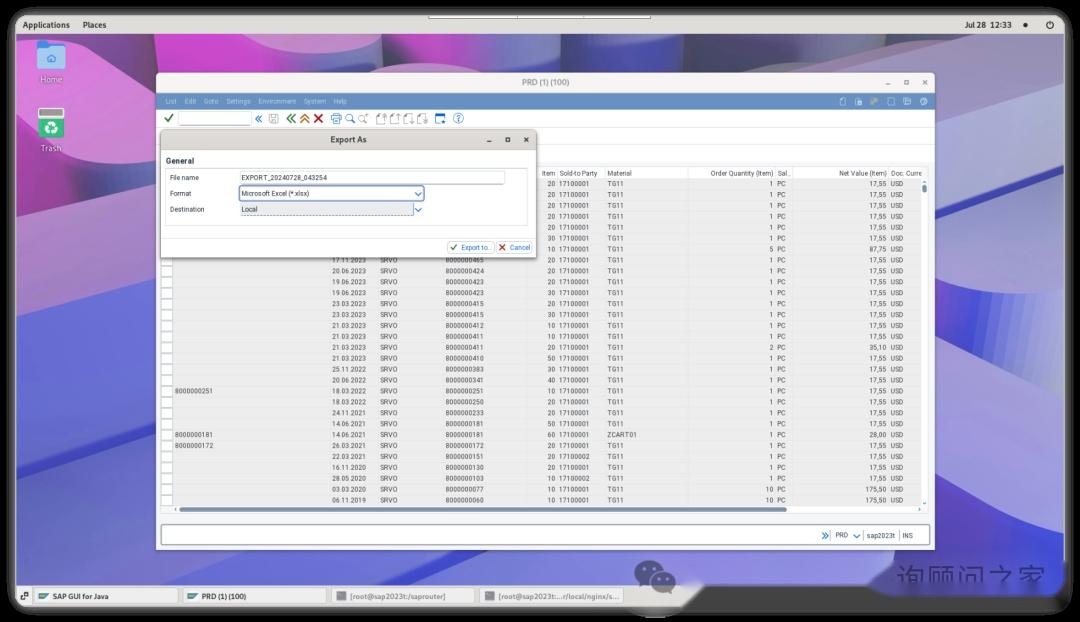Open the Environment menu
1080x622 pixels.
pos(277,101)
